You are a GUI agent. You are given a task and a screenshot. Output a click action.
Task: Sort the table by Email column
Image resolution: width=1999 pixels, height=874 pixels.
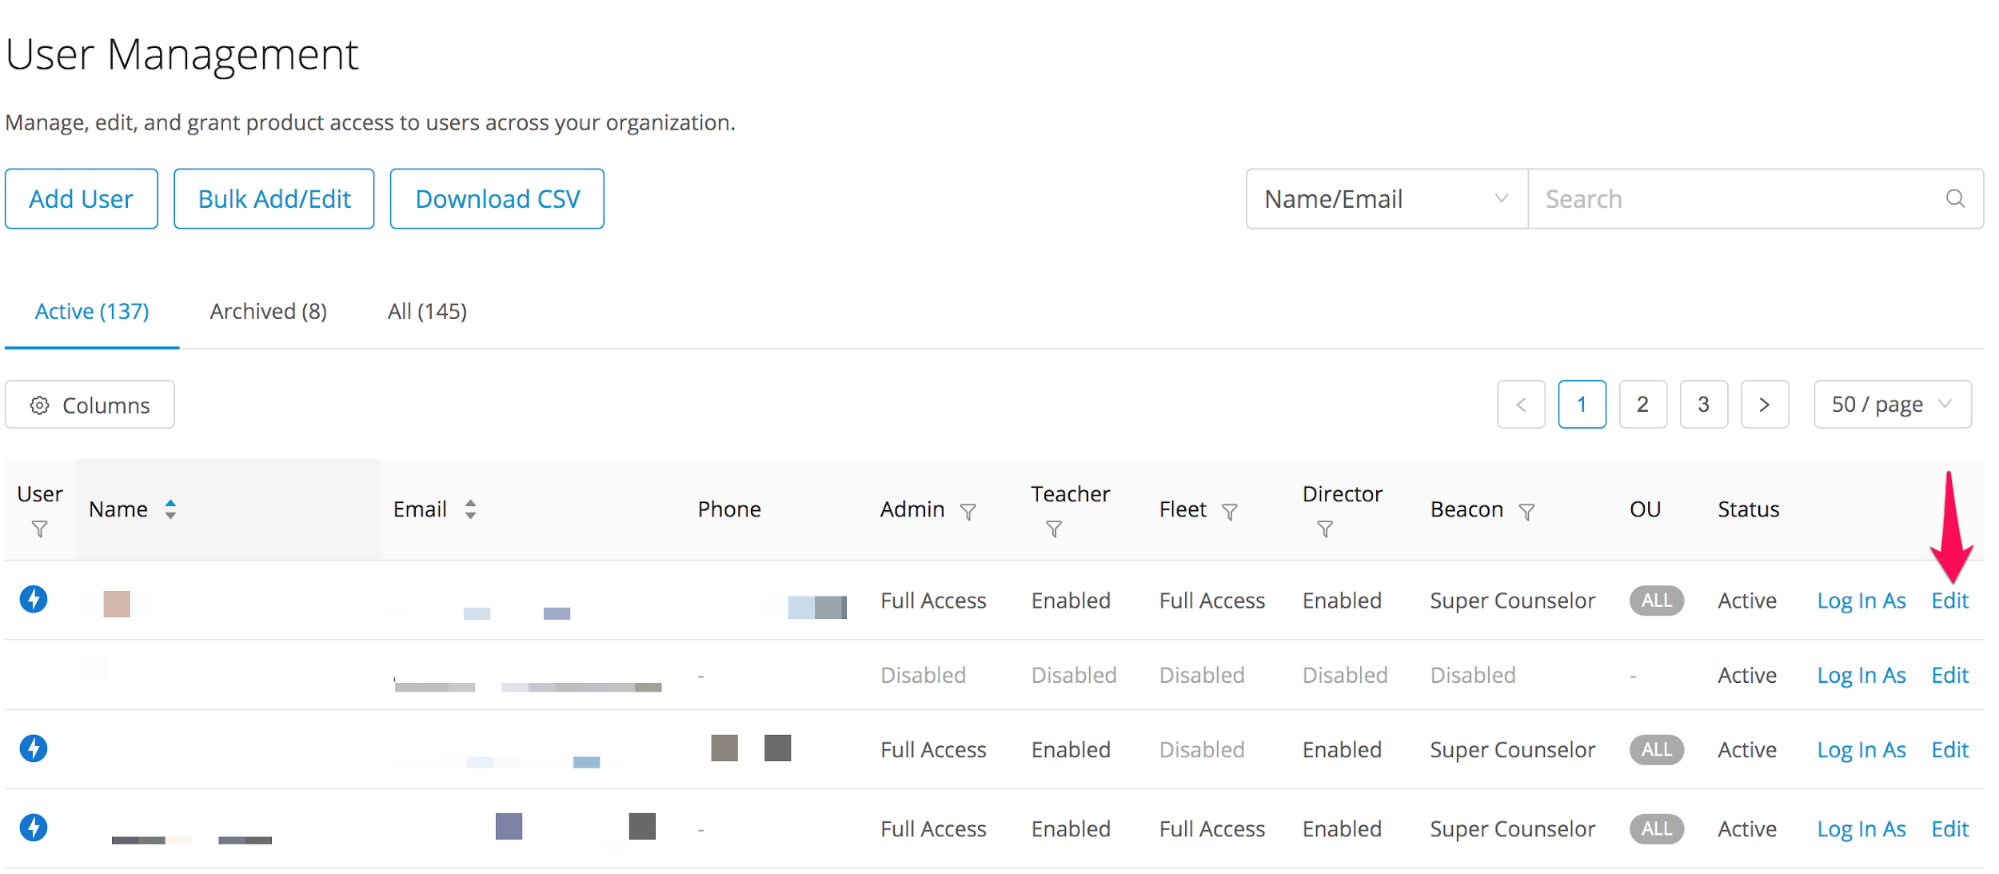[470, 509]
